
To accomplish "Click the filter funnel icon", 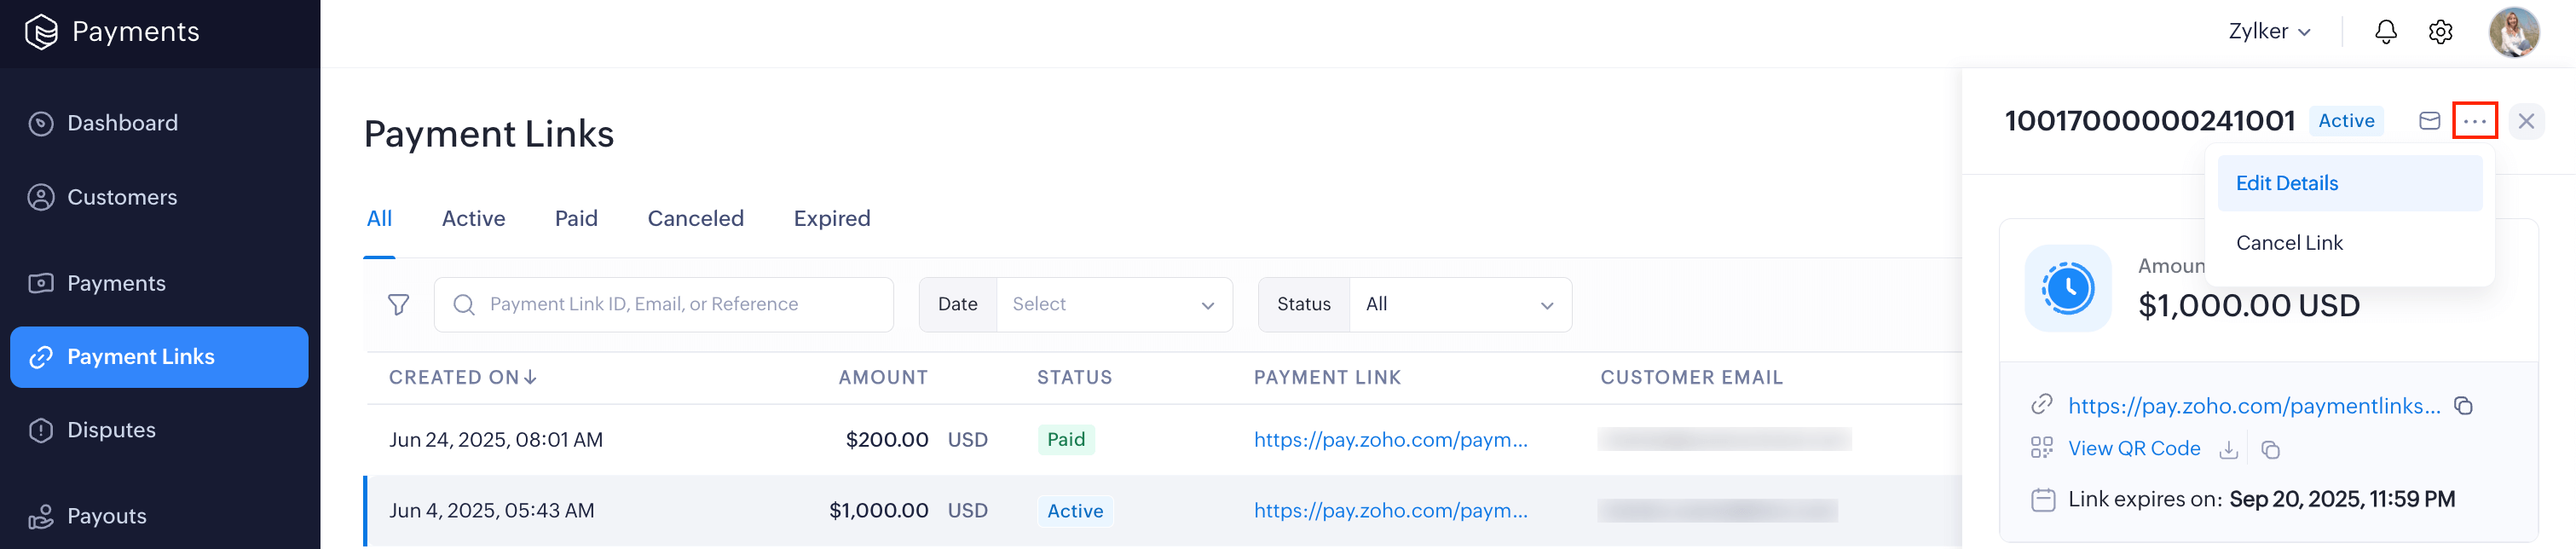I will pyautogui.click(x=398, y=304).
